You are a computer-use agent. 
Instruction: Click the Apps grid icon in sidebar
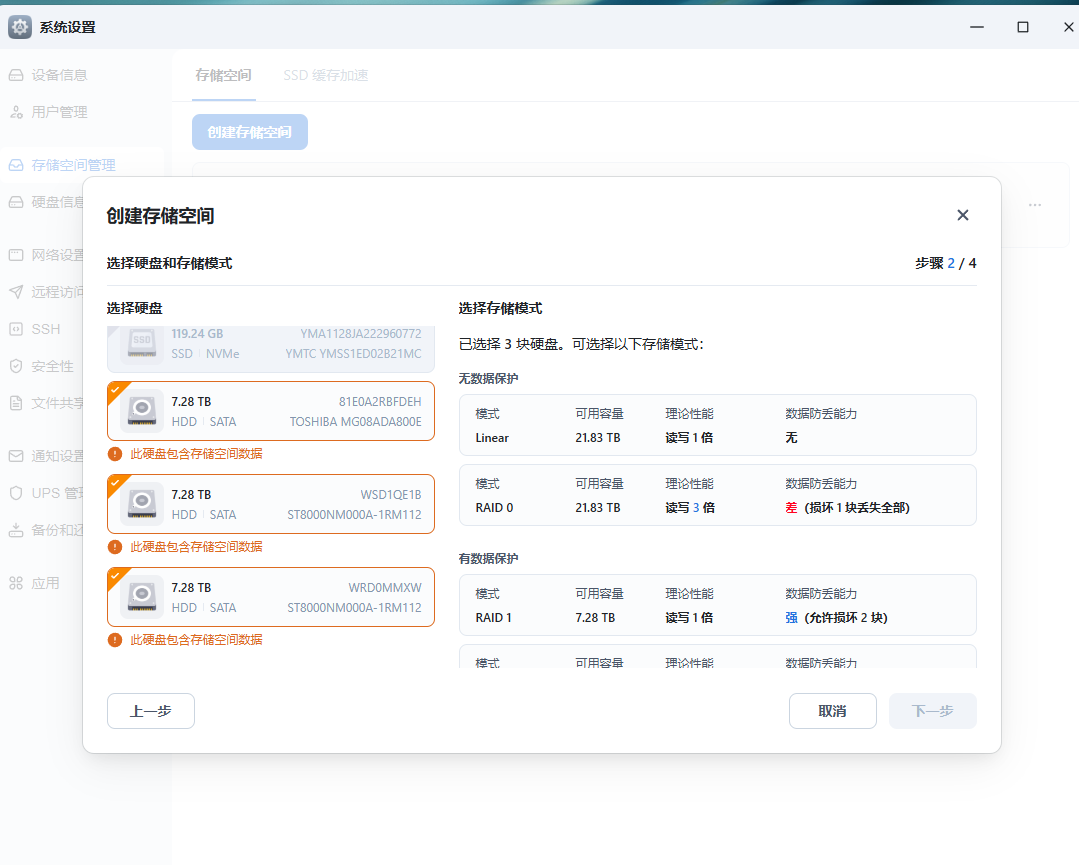(x=16, y=583)
